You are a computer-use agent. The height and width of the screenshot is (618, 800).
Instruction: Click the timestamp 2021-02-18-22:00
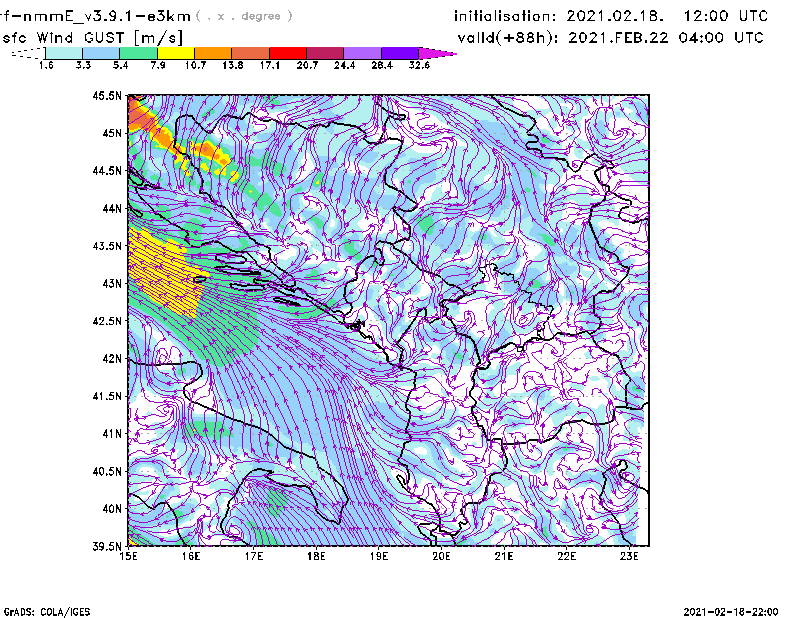[x=731, y=612]
